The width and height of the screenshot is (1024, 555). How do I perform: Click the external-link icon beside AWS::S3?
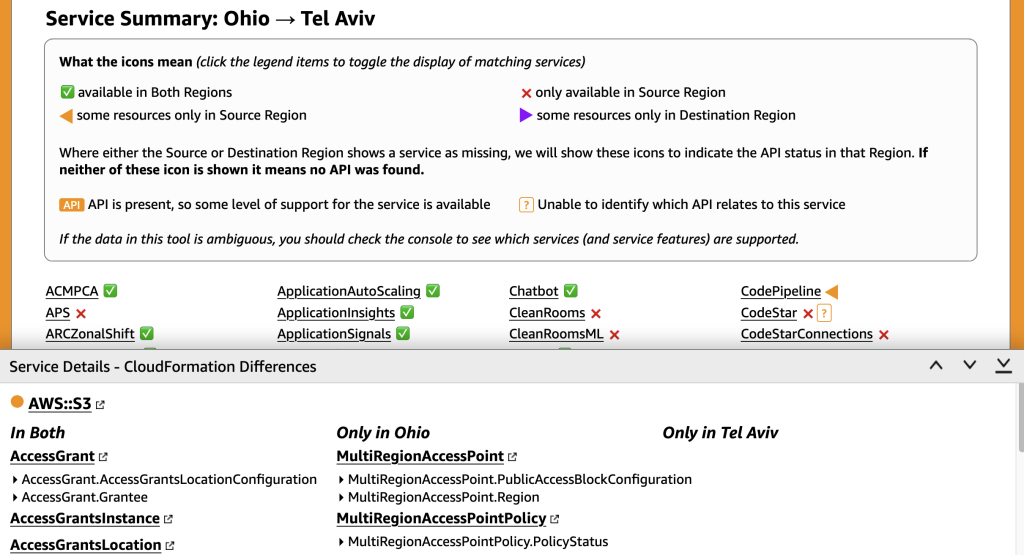(100, 405)
